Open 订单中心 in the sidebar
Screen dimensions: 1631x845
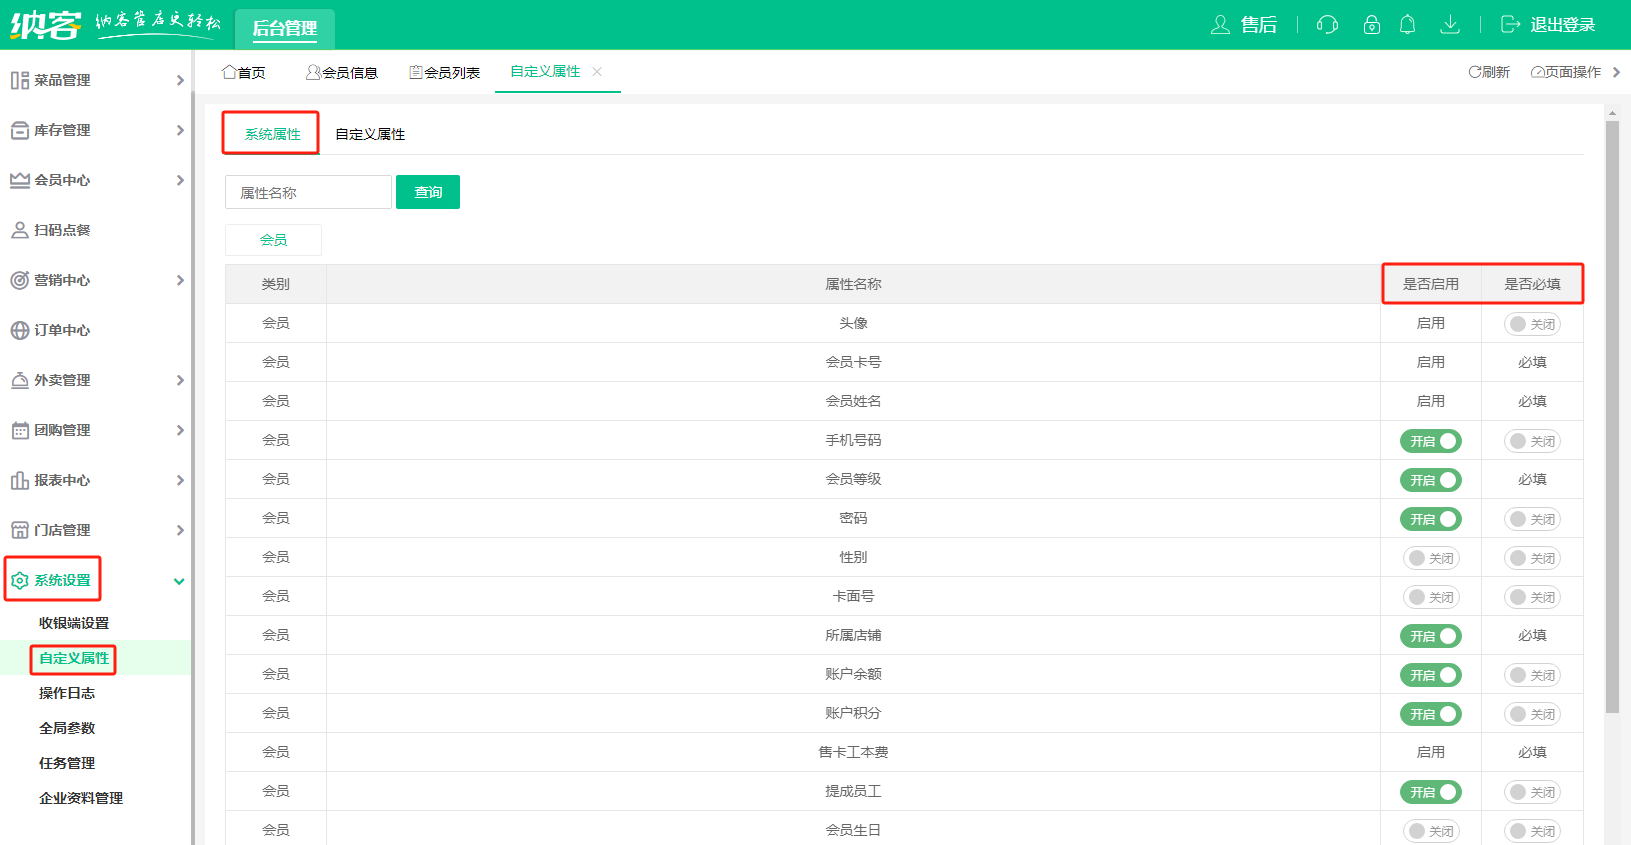point(62,330)
